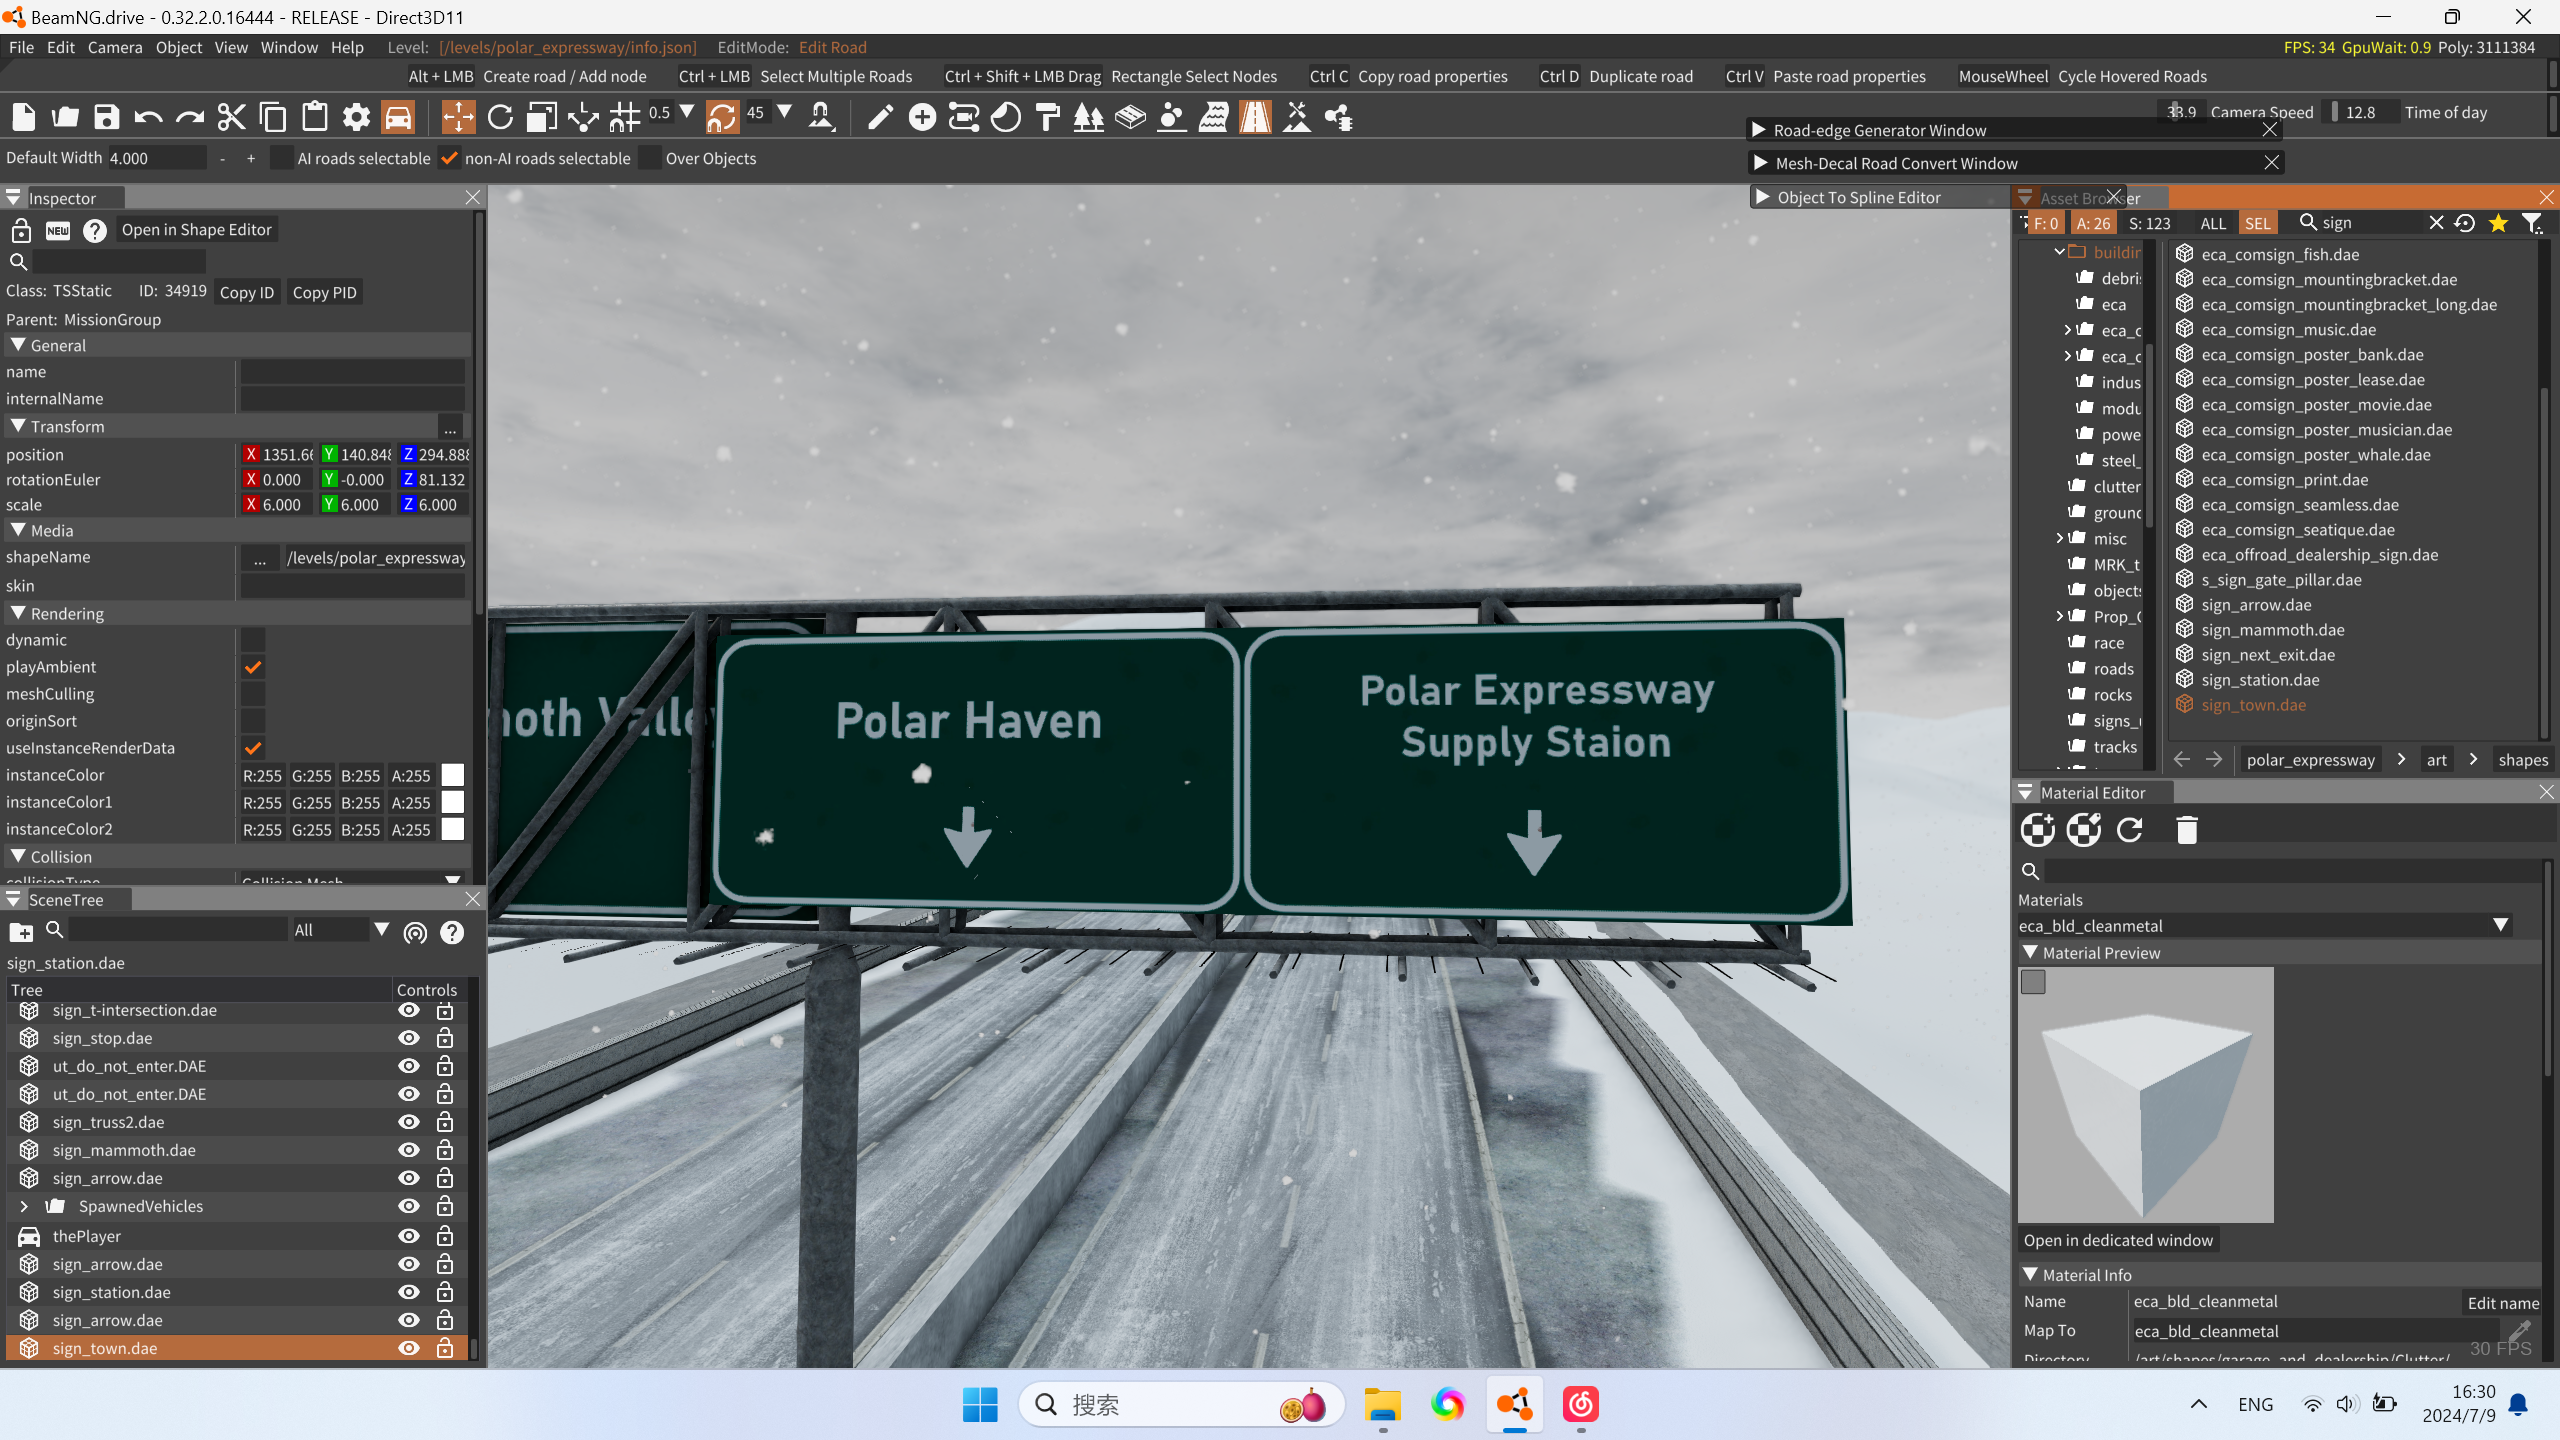The width and height of the screenshot is (2560, 1440).
Task: Click the Undo arrow icon
Action: pyautogui.click(x=148, y=117)
